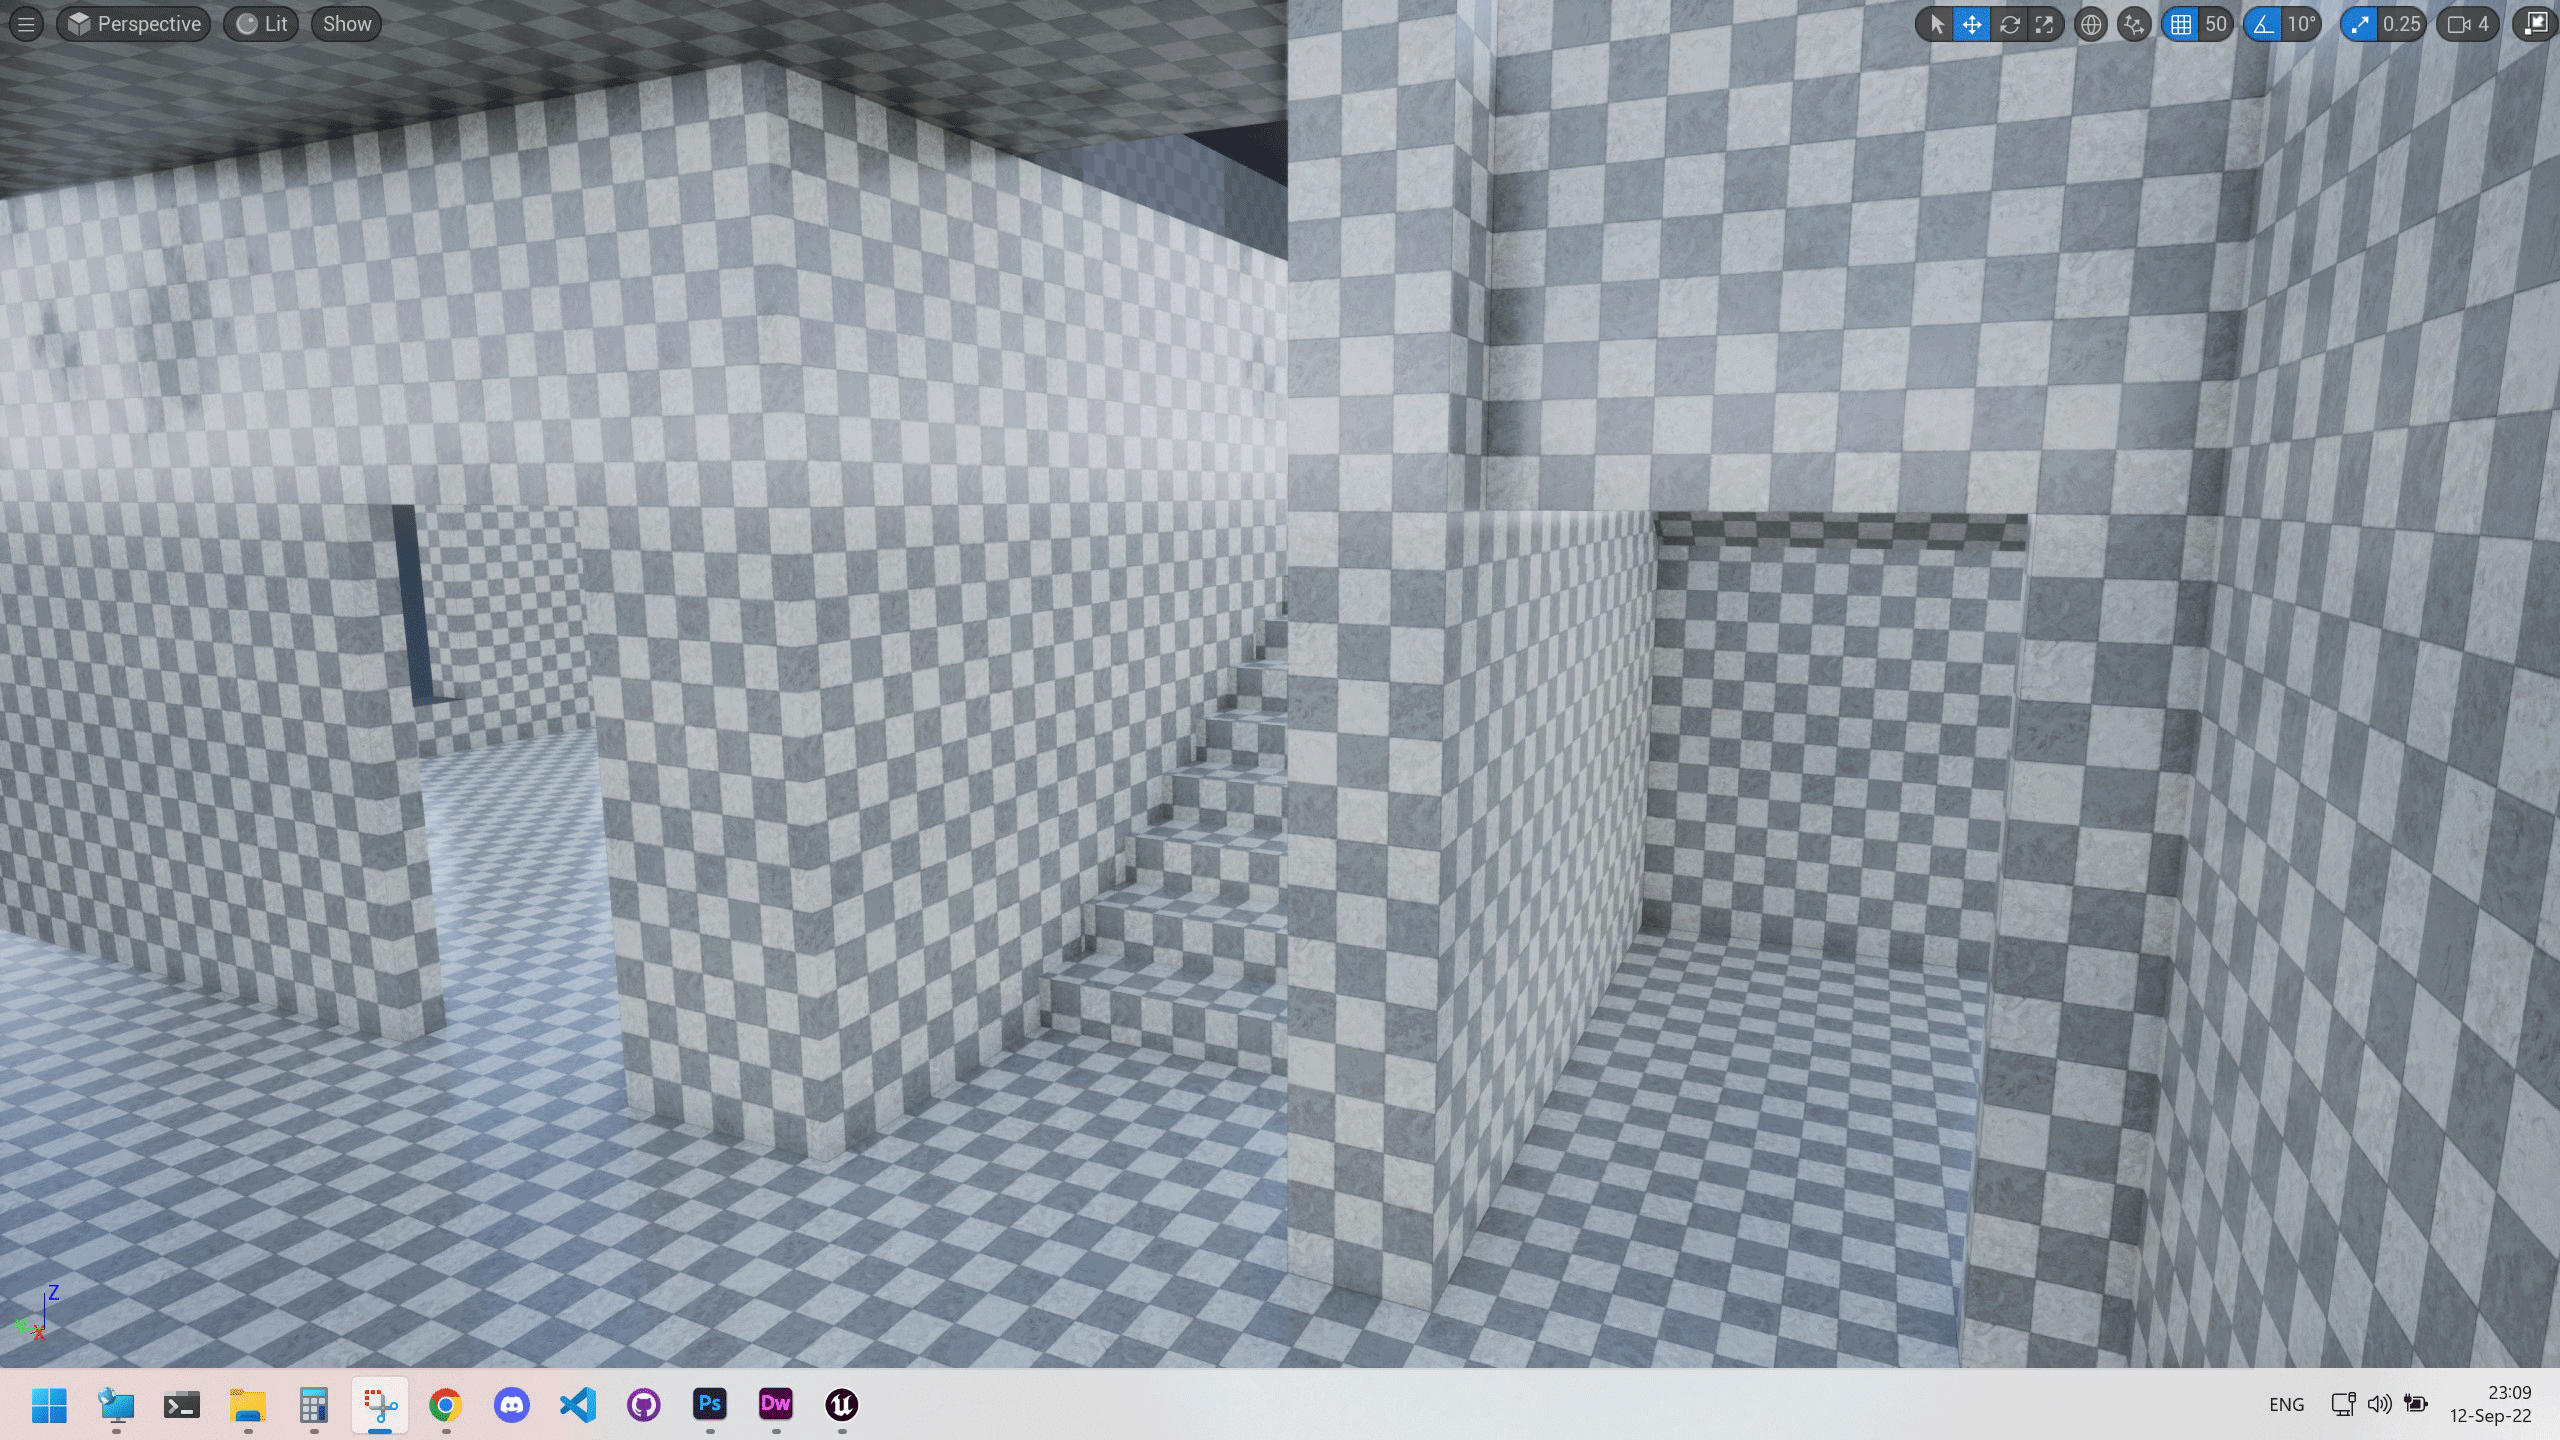Screen dimensions: 2560x1440
Task: Open the Perspective viewport type menu
Action: (134, 24)
